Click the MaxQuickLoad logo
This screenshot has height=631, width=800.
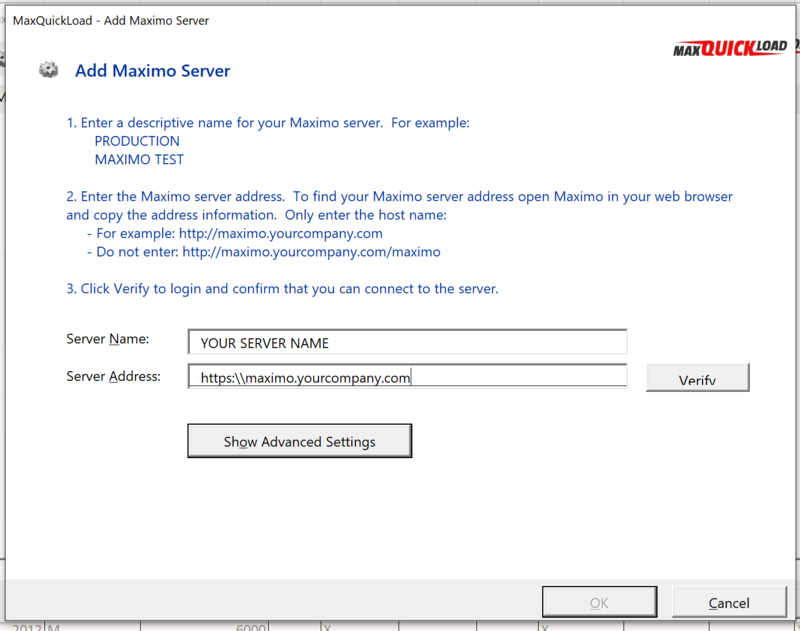731,48
